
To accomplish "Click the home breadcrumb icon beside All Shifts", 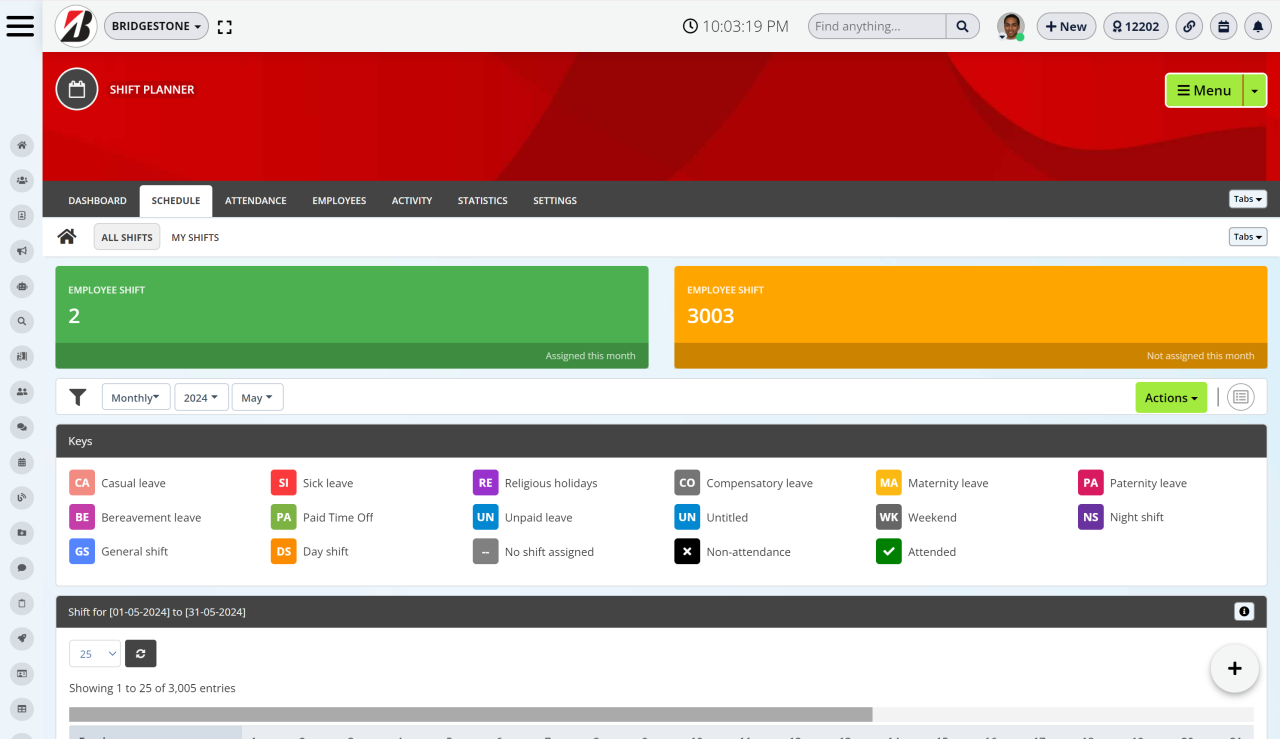I will click(66, 236).
